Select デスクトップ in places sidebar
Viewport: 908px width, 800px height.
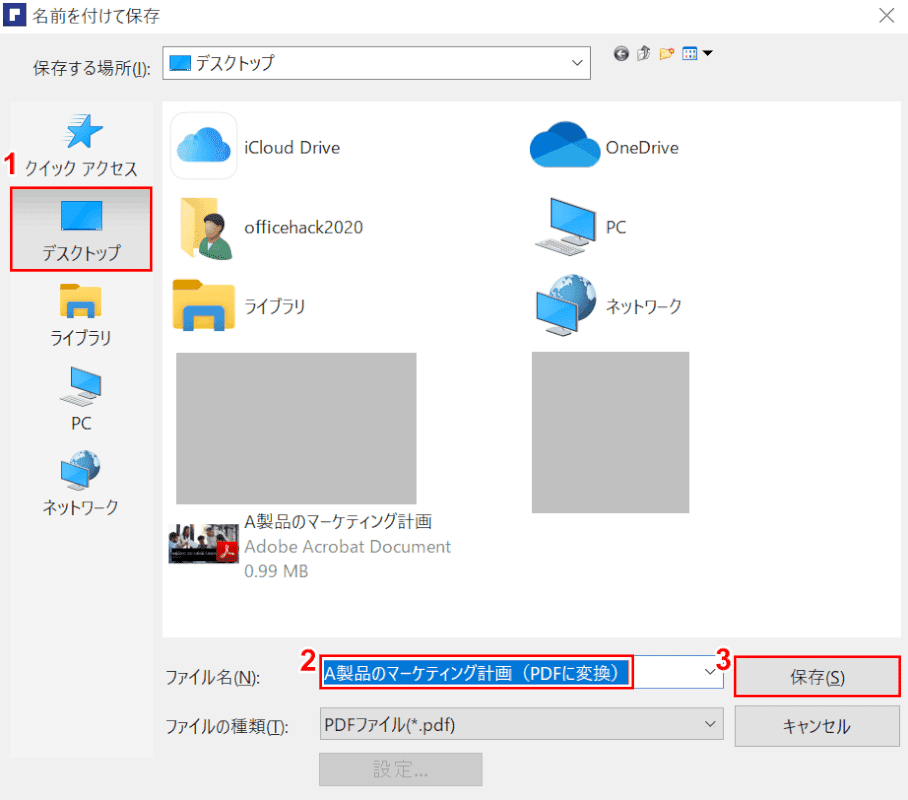click(81, 229)
